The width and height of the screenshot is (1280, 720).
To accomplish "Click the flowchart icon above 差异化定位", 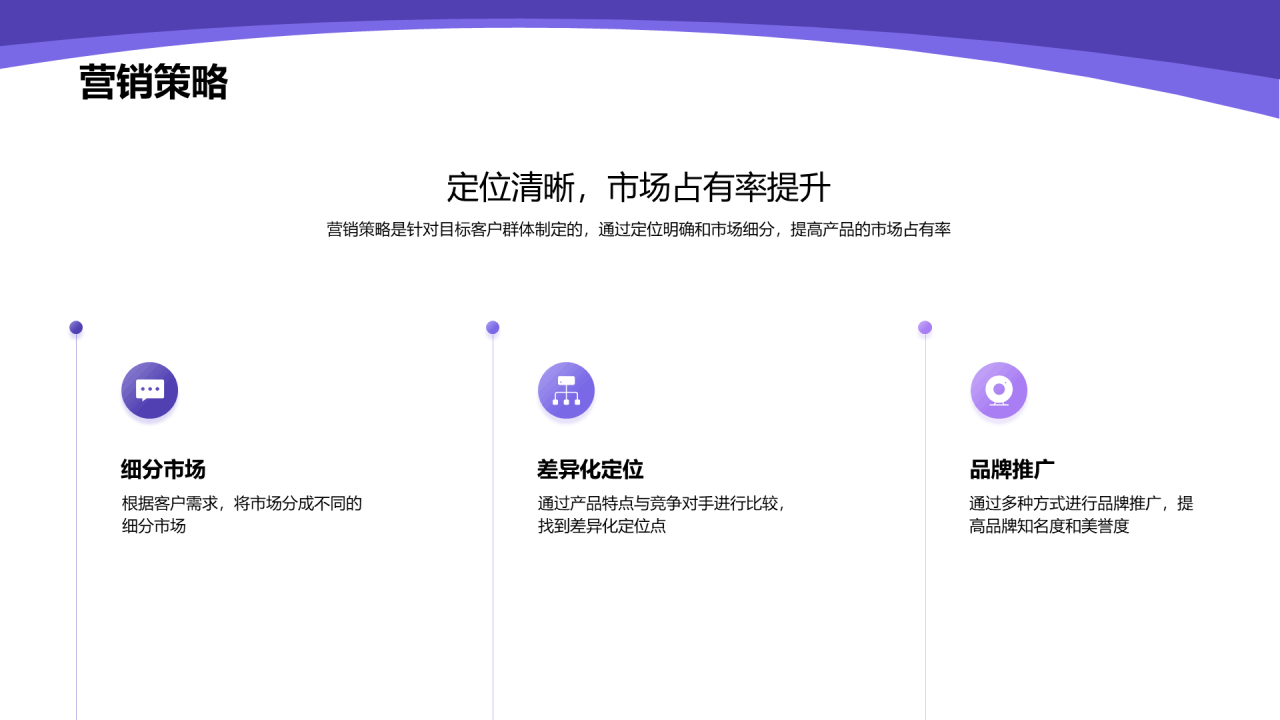I will pyautogui.click(x=566, y=390).
